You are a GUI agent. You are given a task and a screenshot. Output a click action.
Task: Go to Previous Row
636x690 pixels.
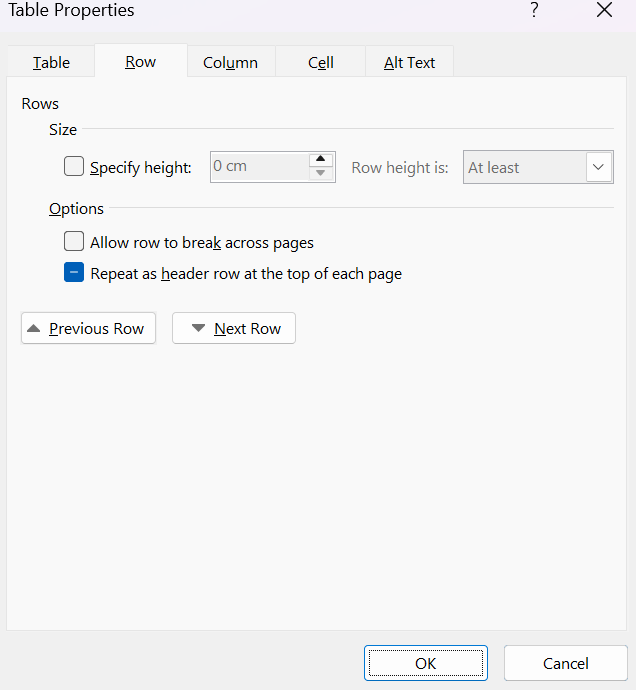click(88, 328)
